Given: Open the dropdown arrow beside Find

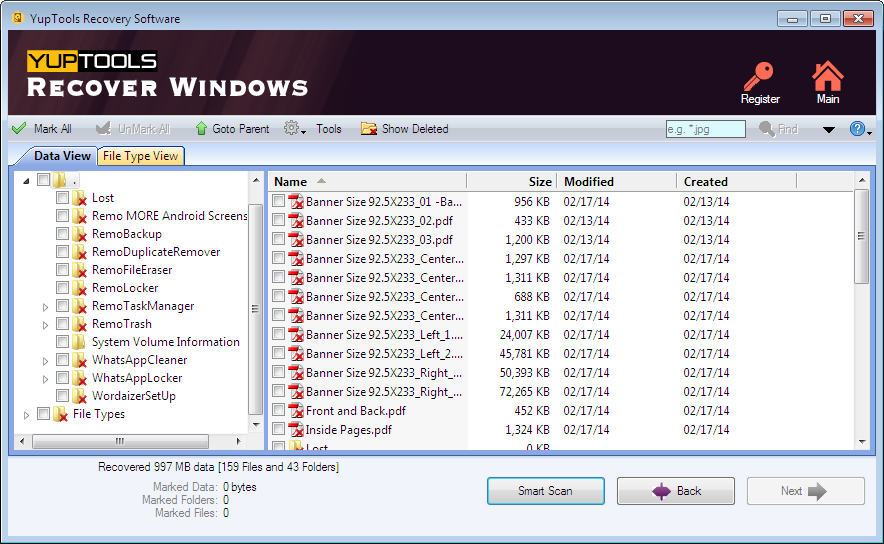Looking at the screenshot, I should pyautogui.click(x=828, y=130).
